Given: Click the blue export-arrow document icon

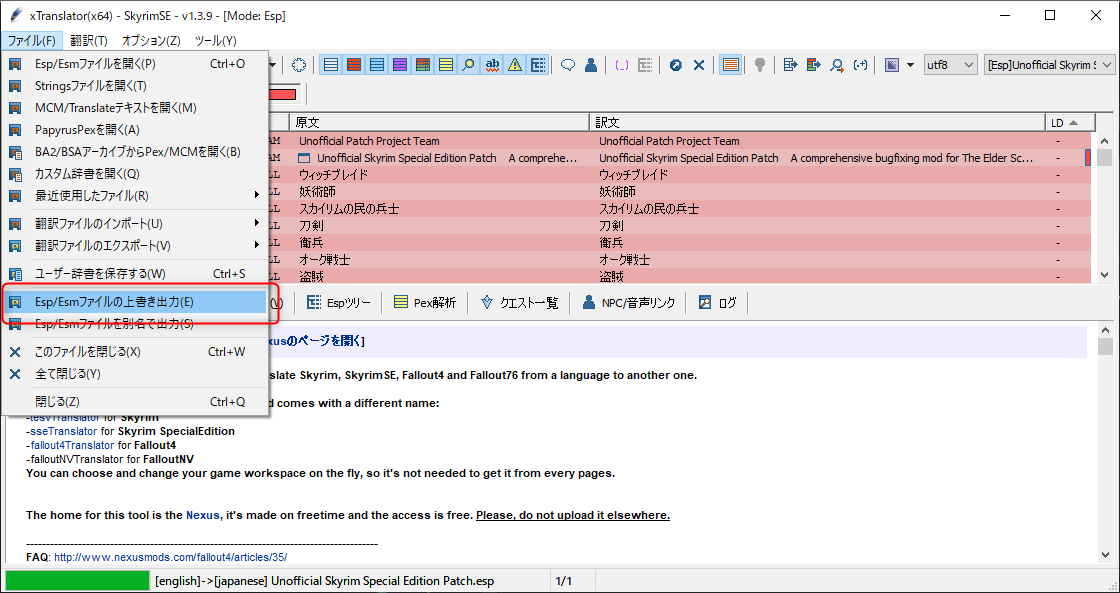Looking at the screenshot, I should tap(790, 65).
